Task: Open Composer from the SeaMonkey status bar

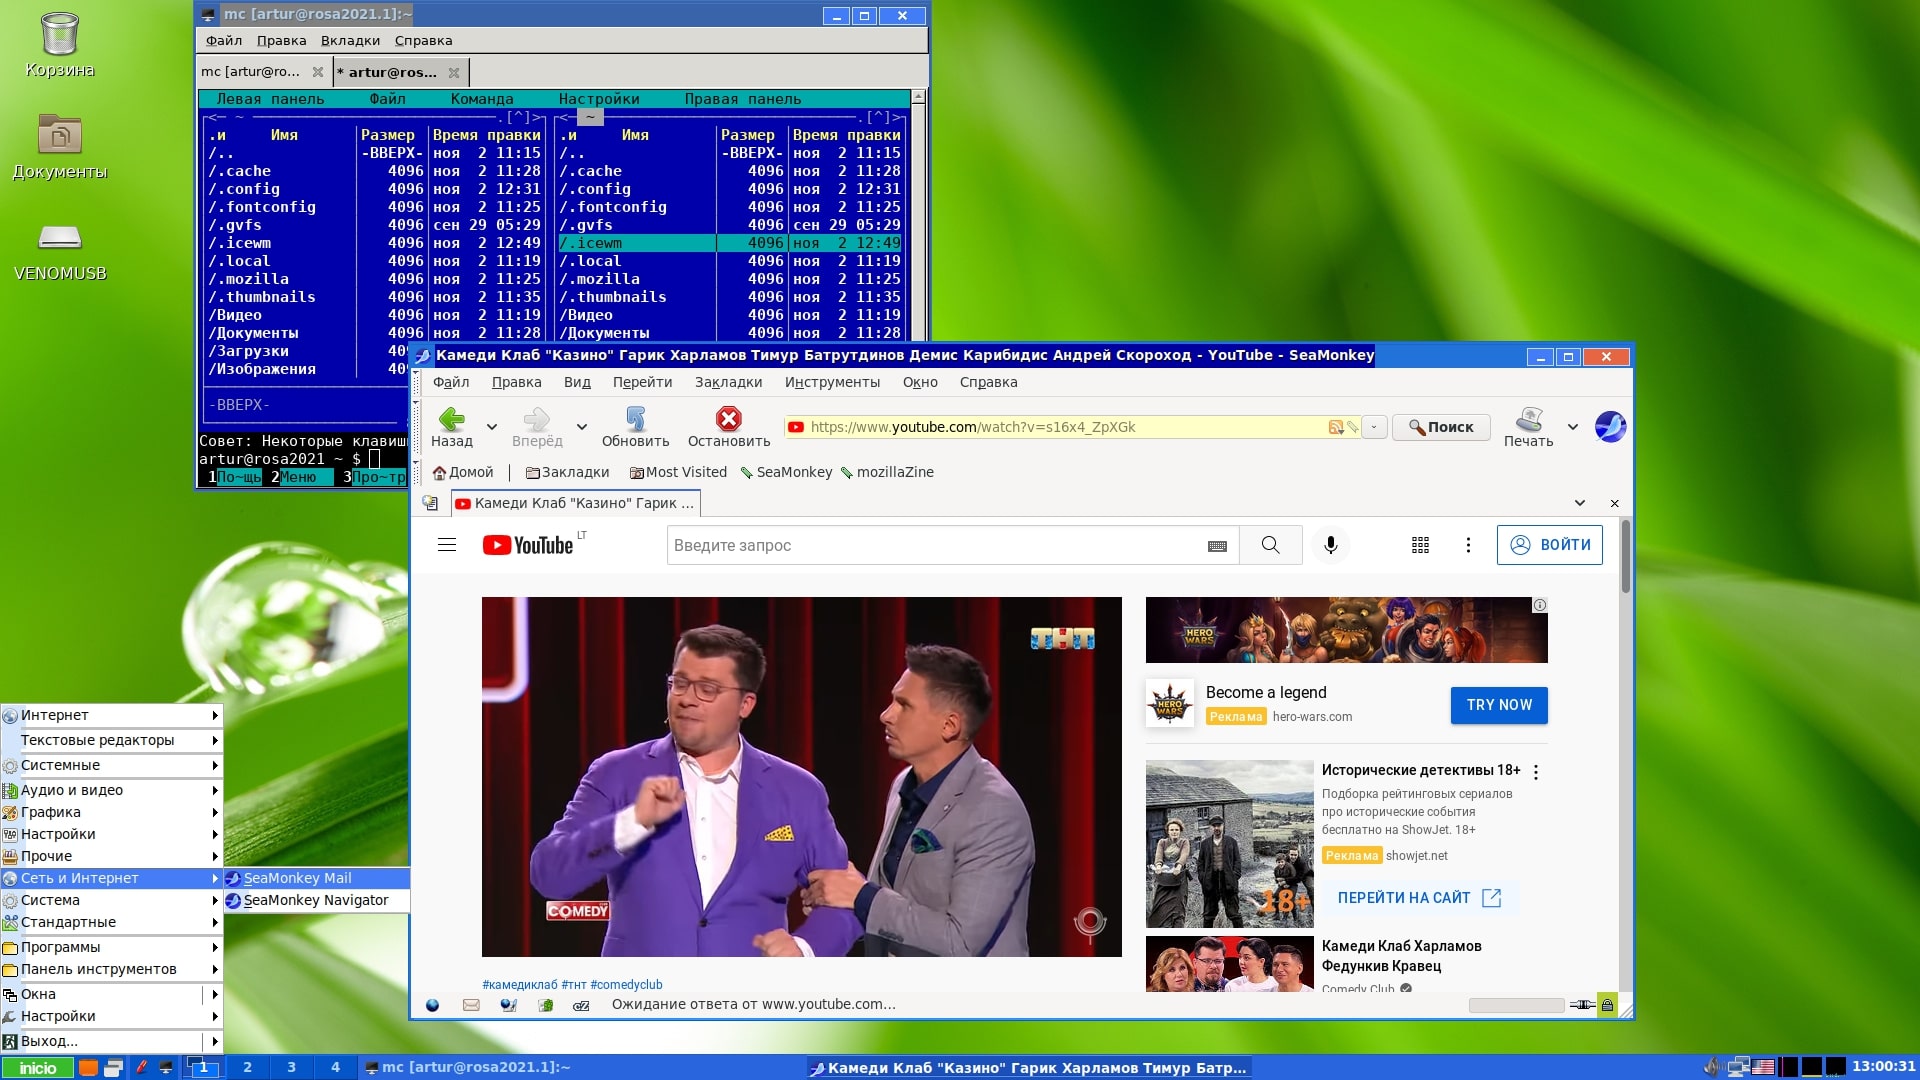Action: [x=508, y=1005]
